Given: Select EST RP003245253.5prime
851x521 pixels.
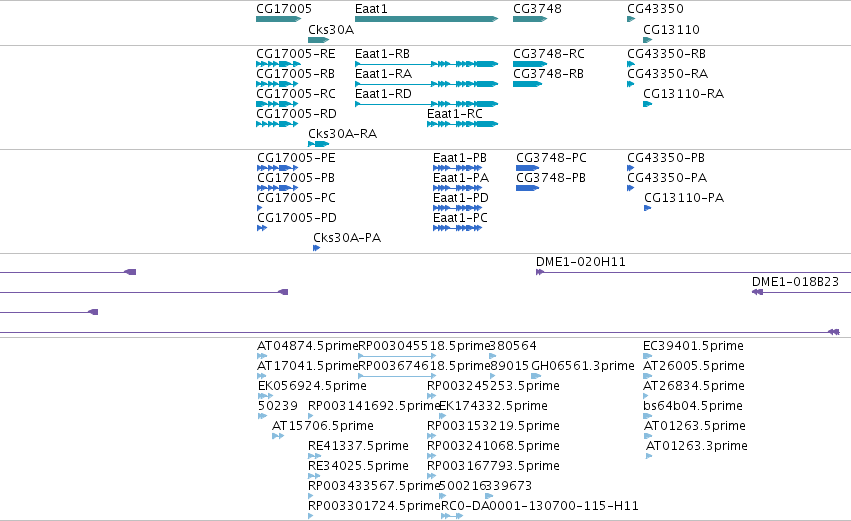Looking at the screenshot, I should pyautogui.click(x=431, y=396).
